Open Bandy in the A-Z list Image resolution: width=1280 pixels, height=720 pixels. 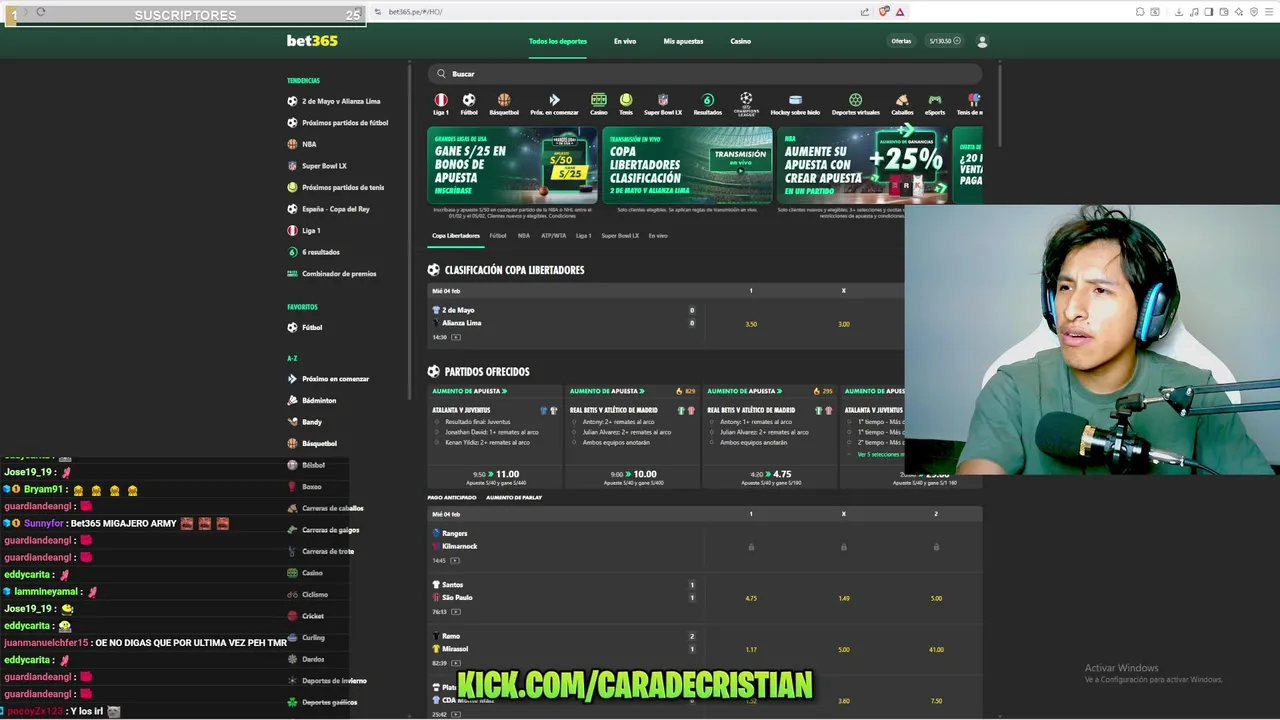point(312,422)
